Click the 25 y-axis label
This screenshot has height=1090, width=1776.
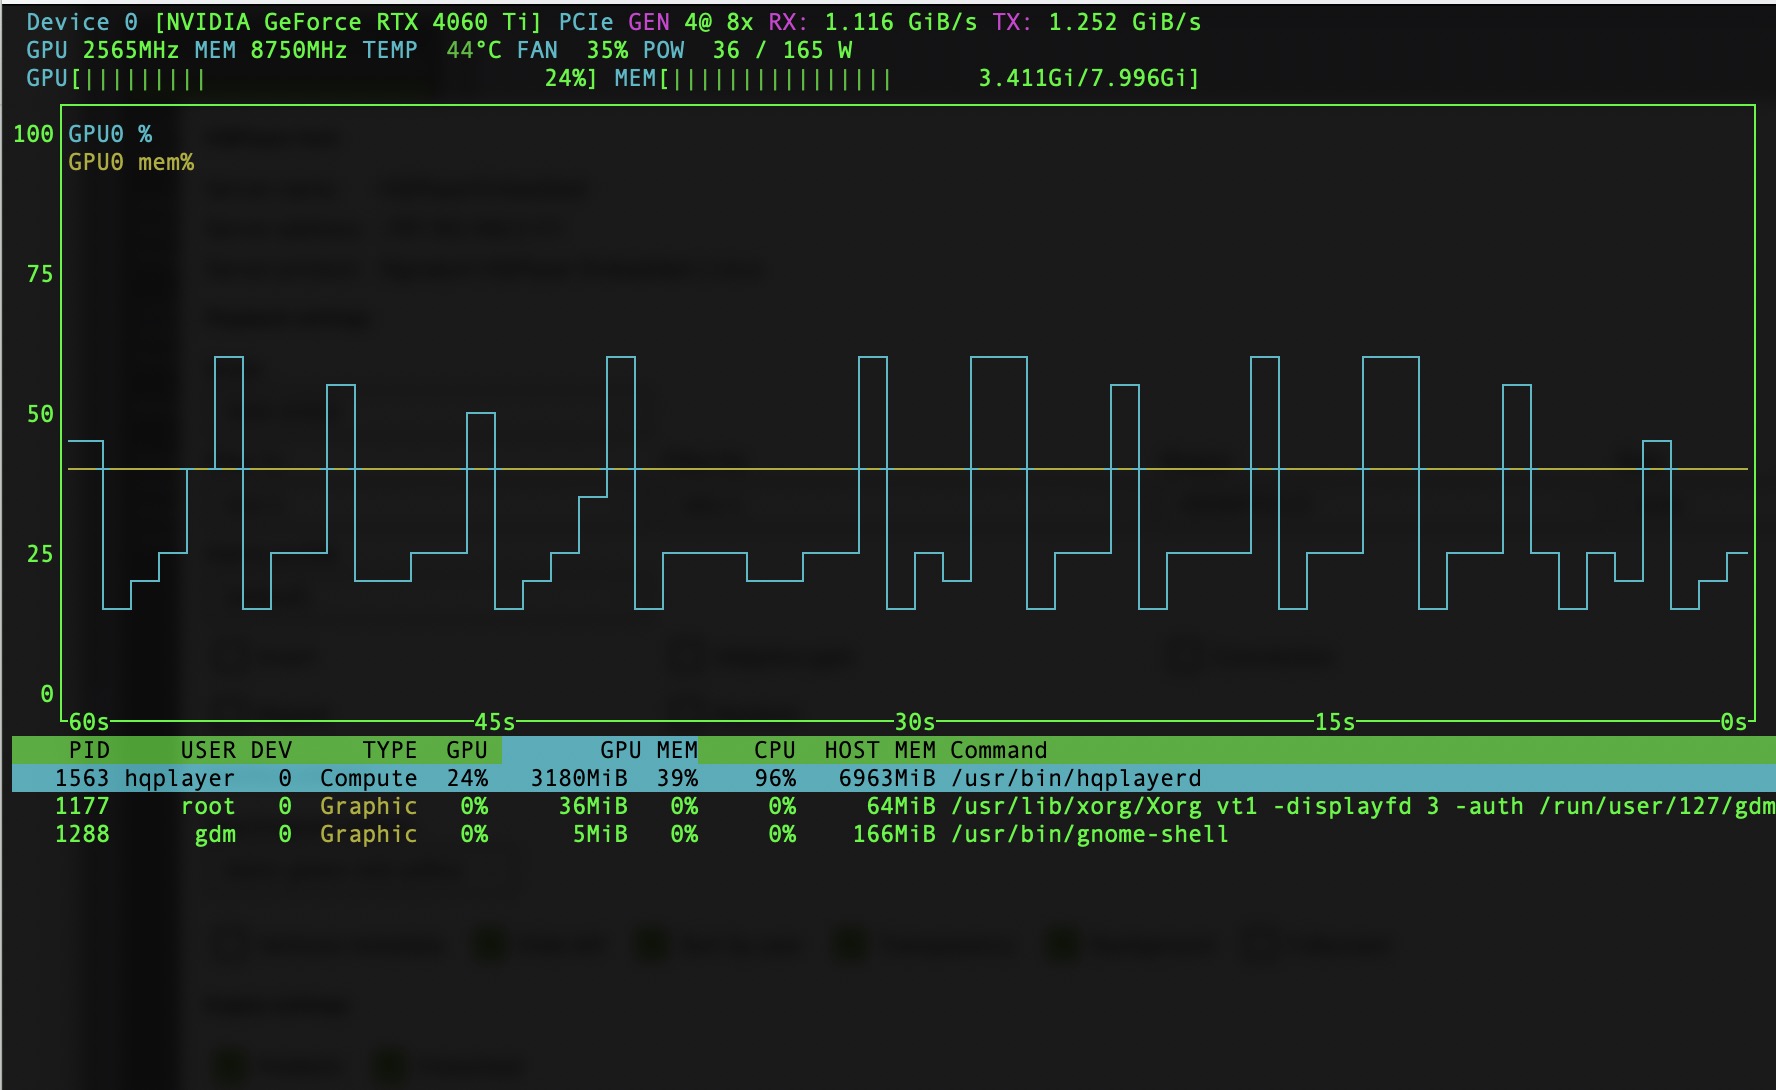point(40,554)
